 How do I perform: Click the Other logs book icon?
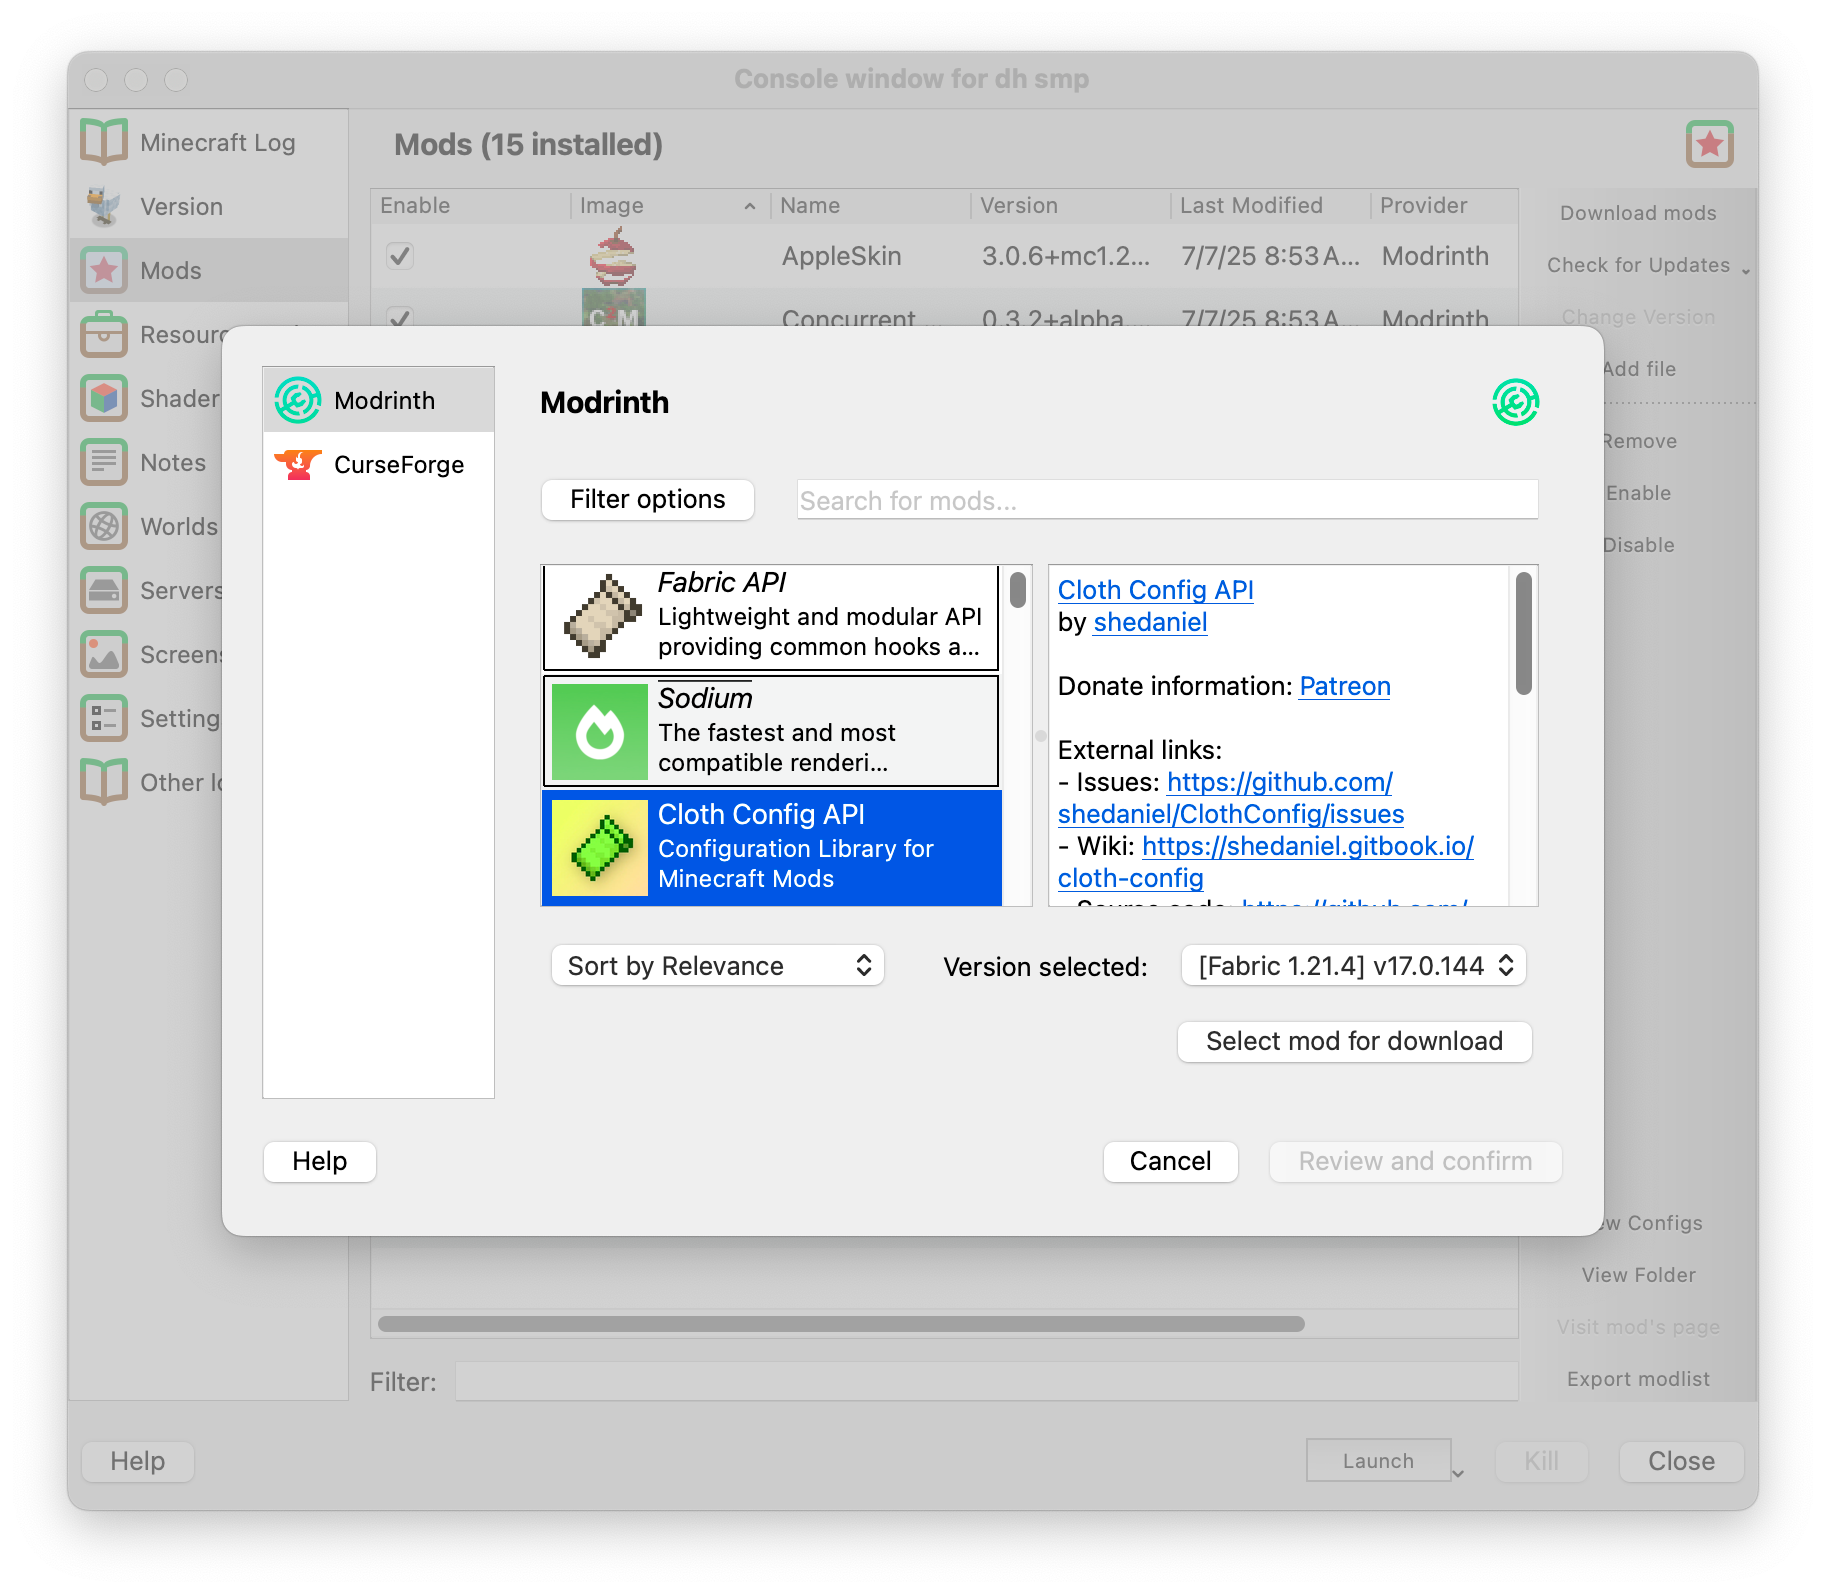click(104, 782)
